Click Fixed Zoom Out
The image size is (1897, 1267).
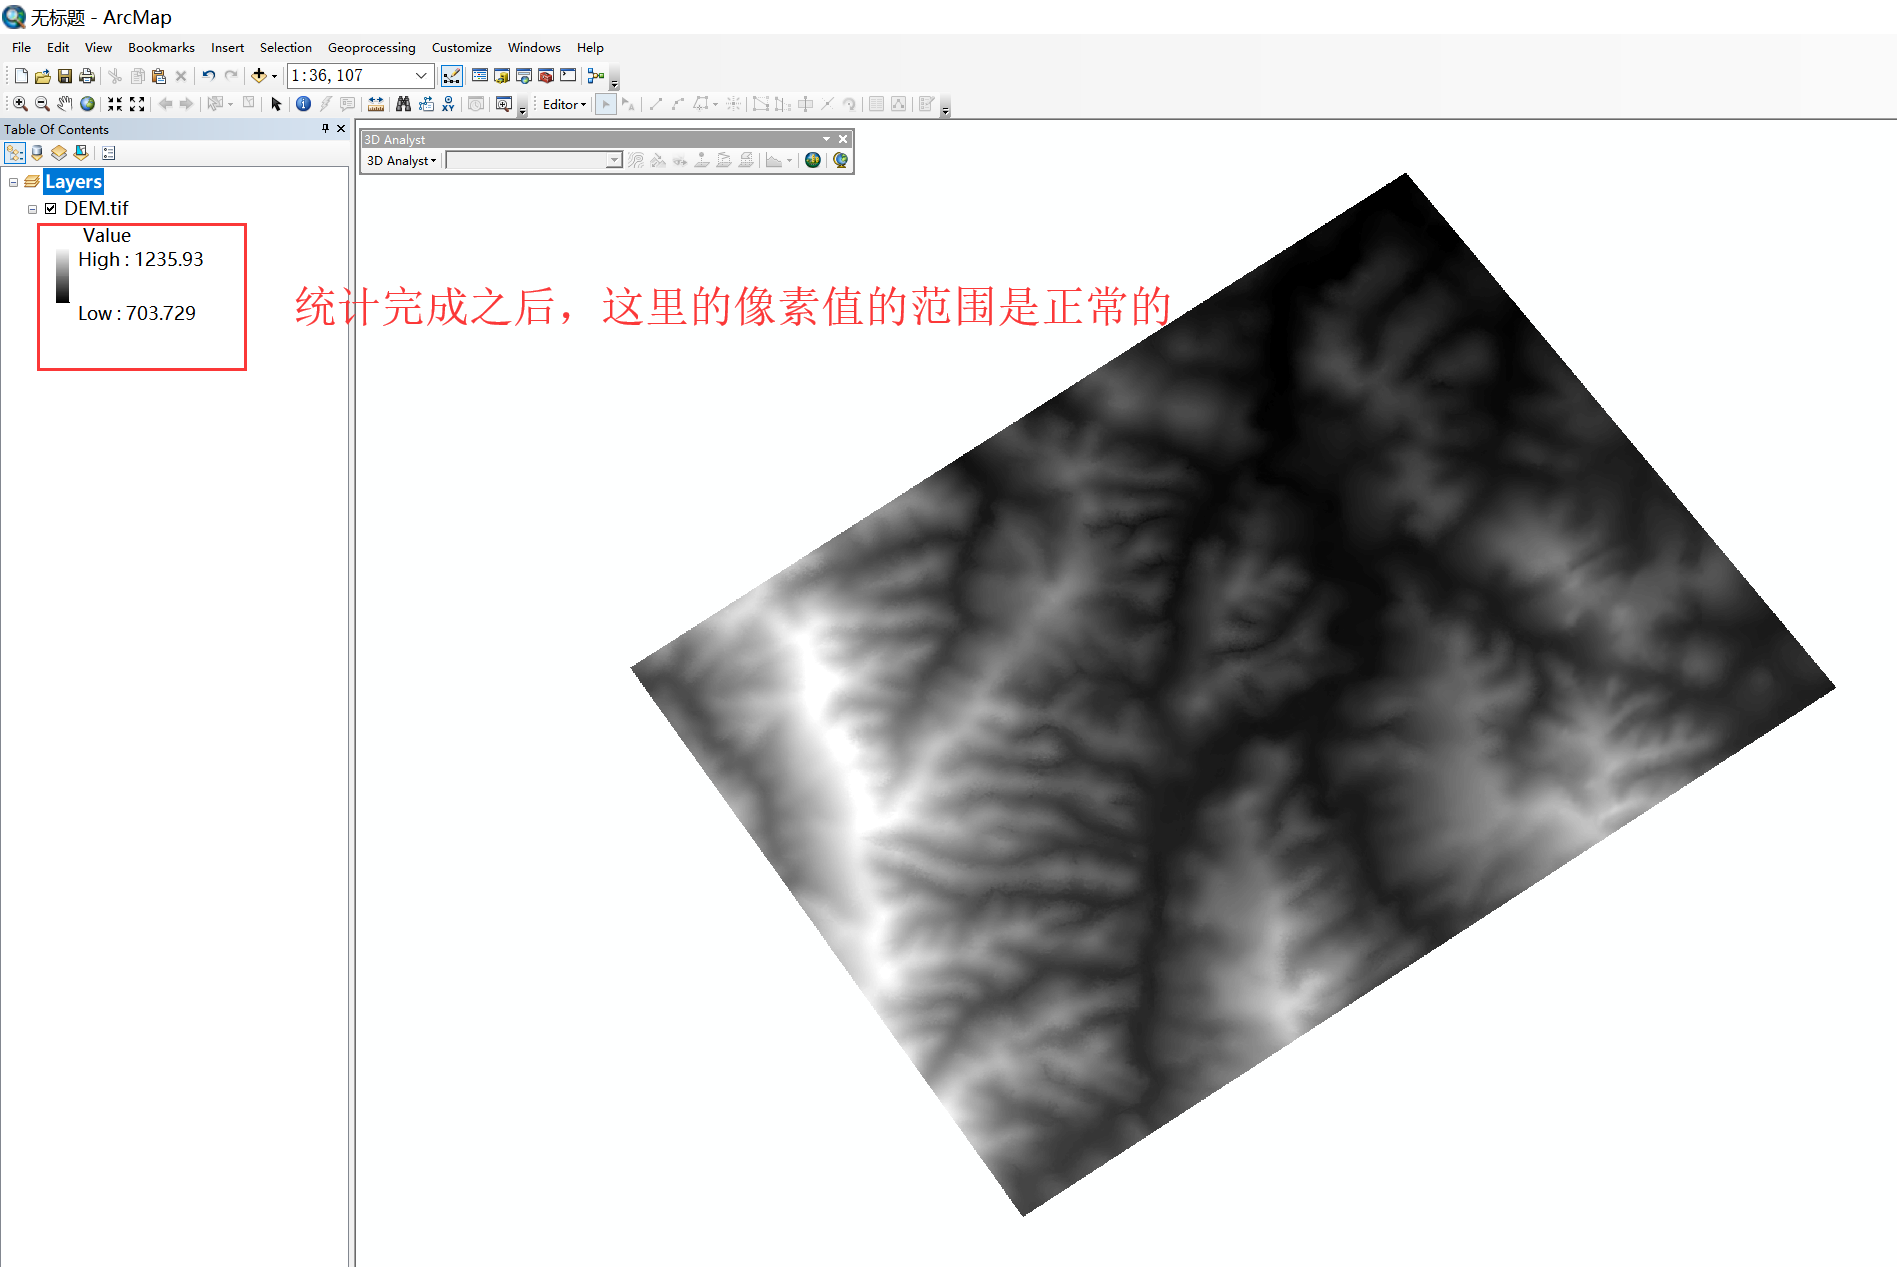(137, 104)
